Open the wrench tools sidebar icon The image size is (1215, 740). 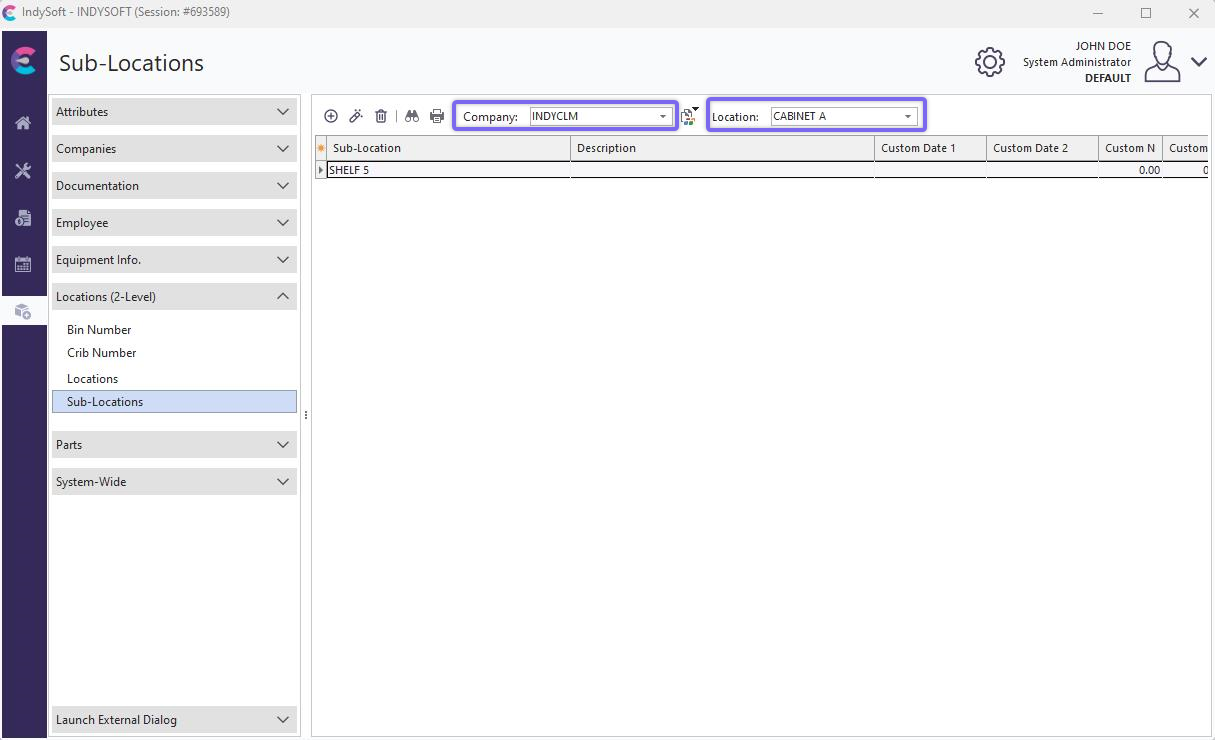pyautogui.click(x=23, y=171)
